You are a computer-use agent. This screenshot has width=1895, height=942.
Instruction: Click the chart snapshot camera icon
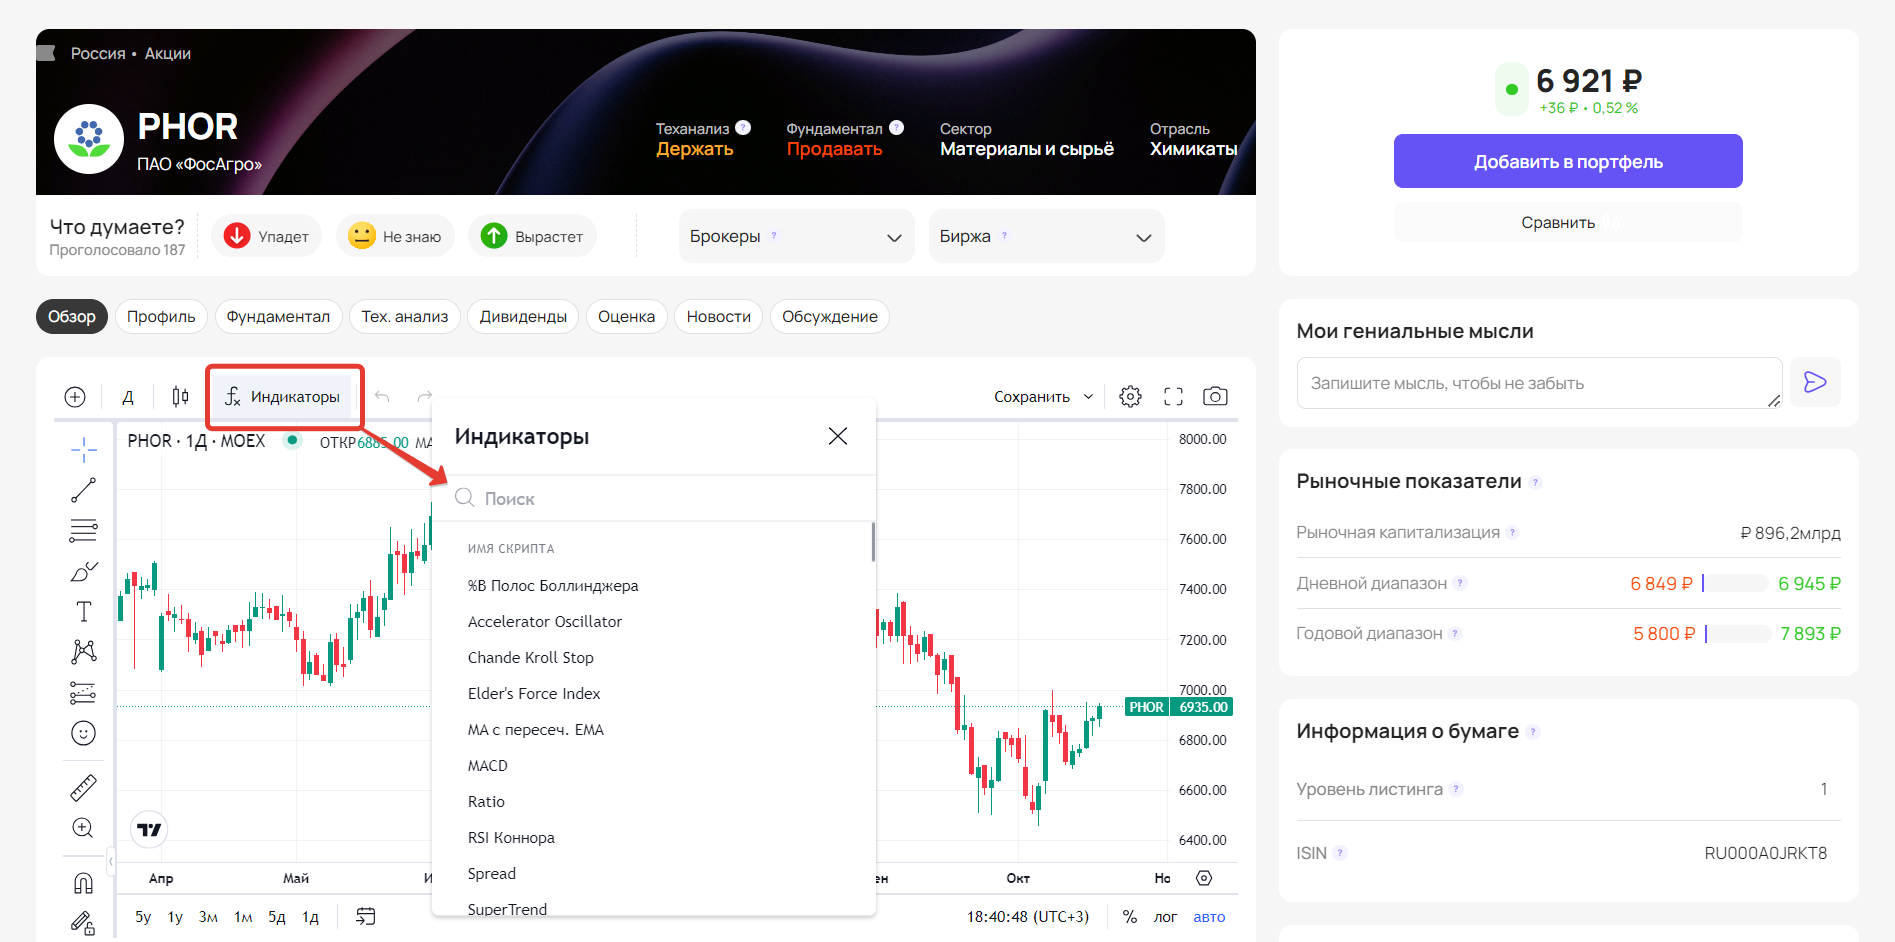click(x=1215, y=397)
